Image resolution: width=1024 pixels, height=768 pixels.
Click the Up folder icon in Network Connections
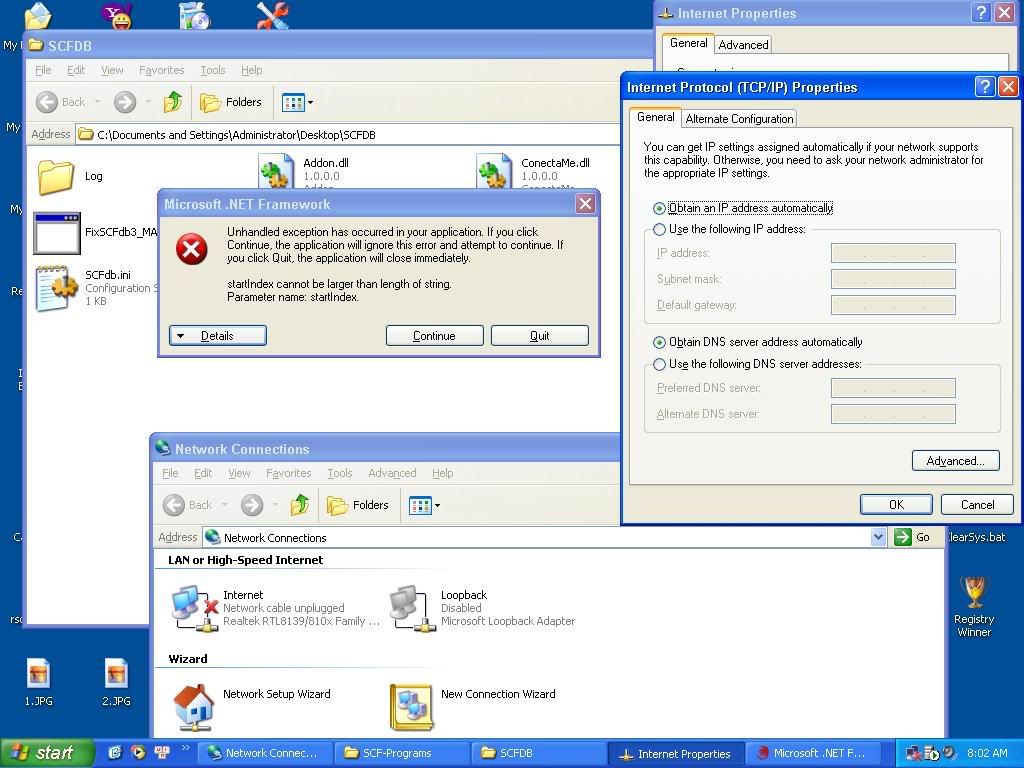pyautogui.click(x=299, y=505)
